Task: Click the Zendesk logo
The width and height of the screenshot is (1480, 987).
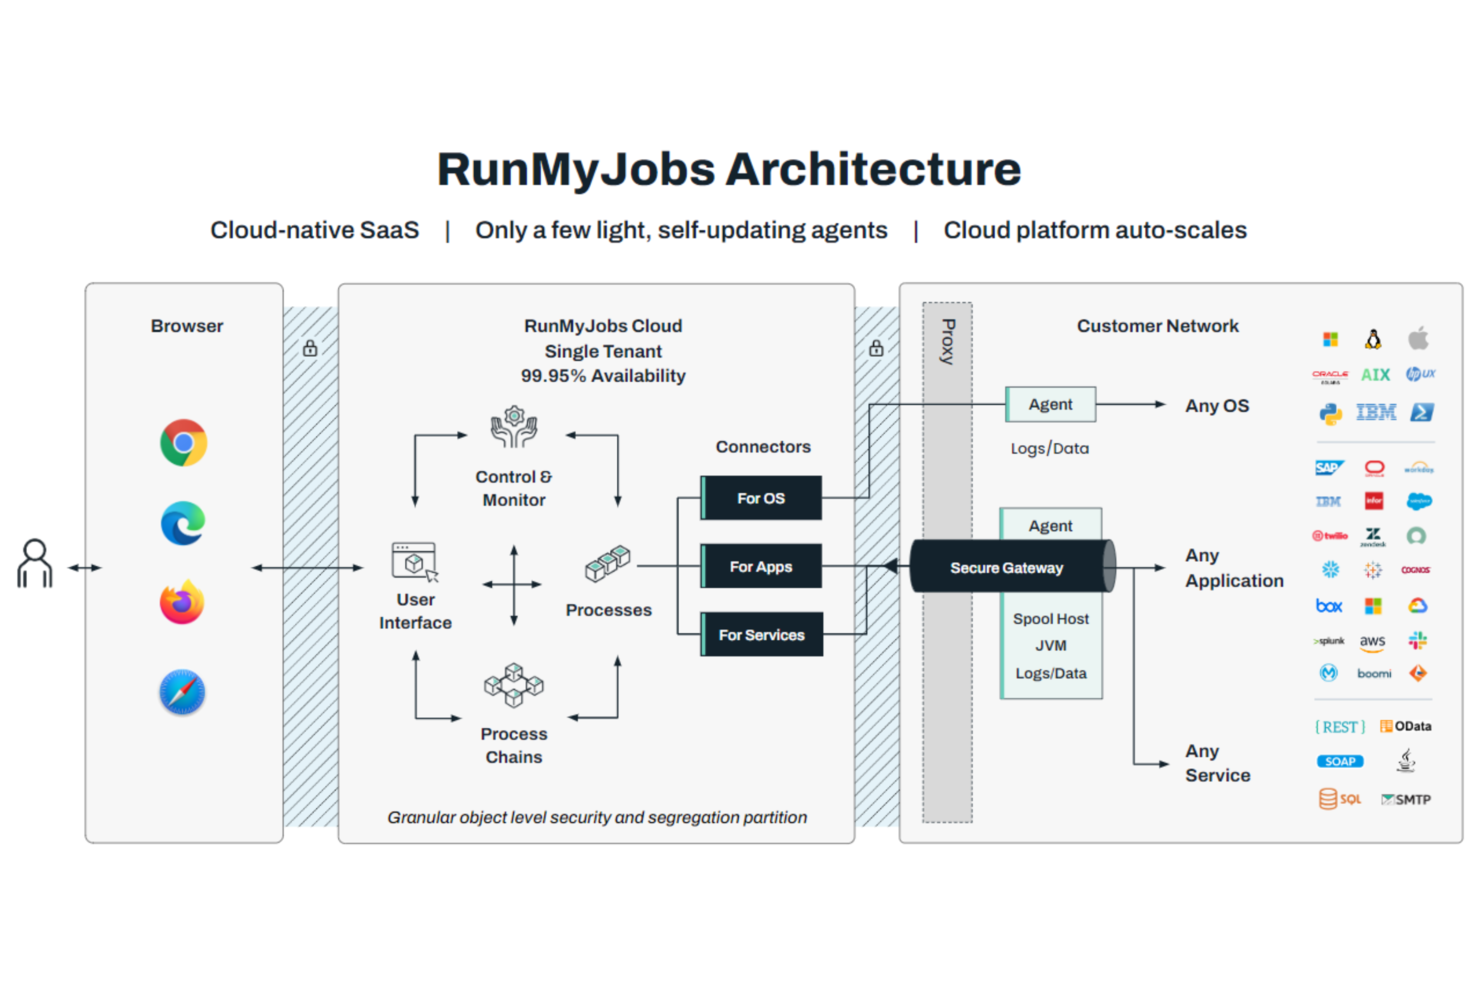Action: point(1373,537)
